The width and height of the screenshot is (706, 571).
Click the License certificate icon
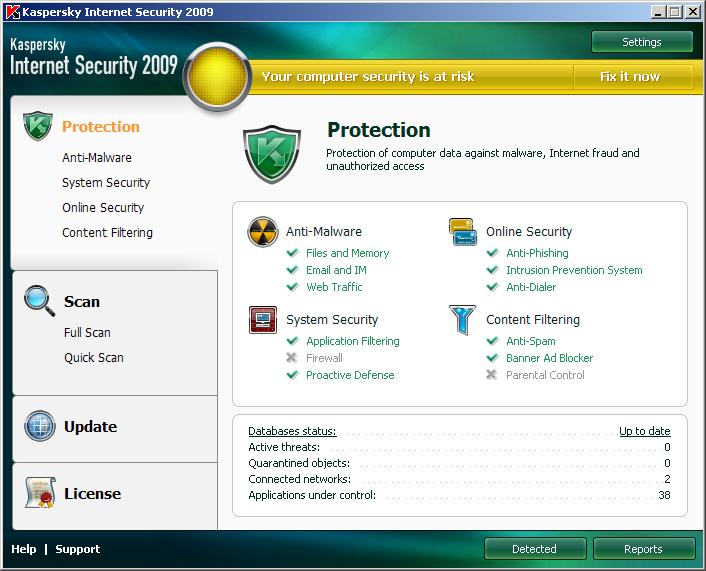(x=39, y=493)
